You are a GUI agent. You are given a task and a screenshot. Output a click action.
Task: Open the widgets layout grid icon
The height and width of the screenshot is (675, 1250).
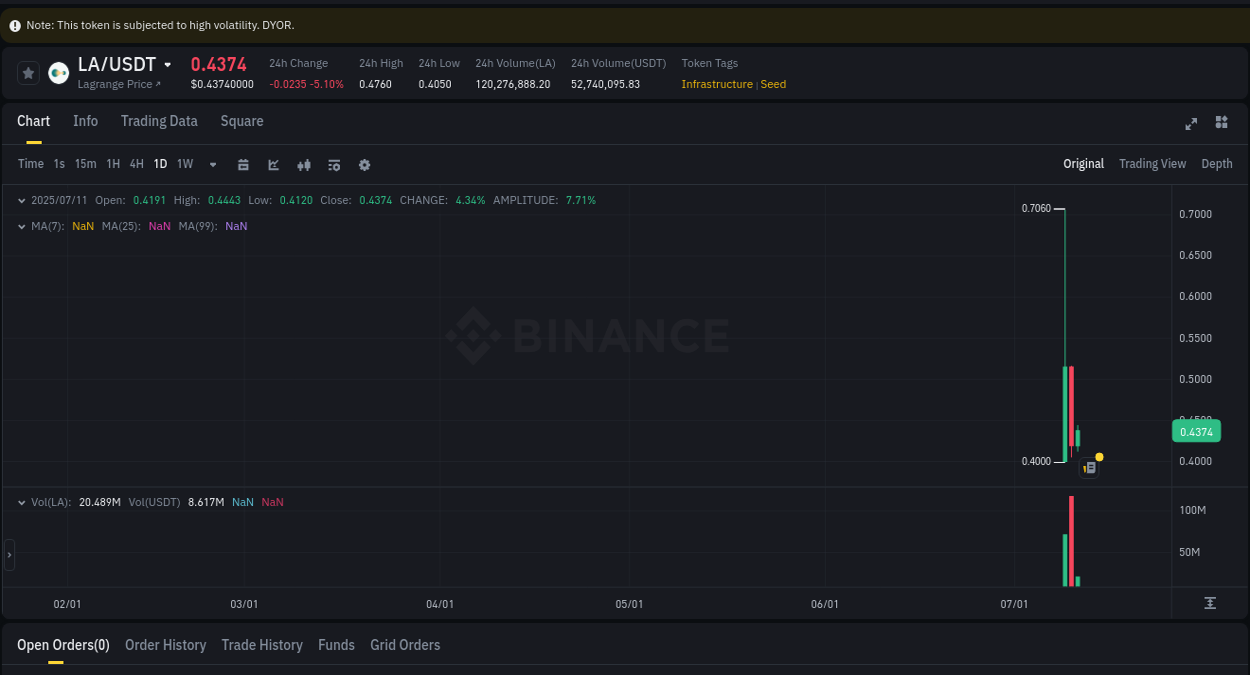(1221, 124)
